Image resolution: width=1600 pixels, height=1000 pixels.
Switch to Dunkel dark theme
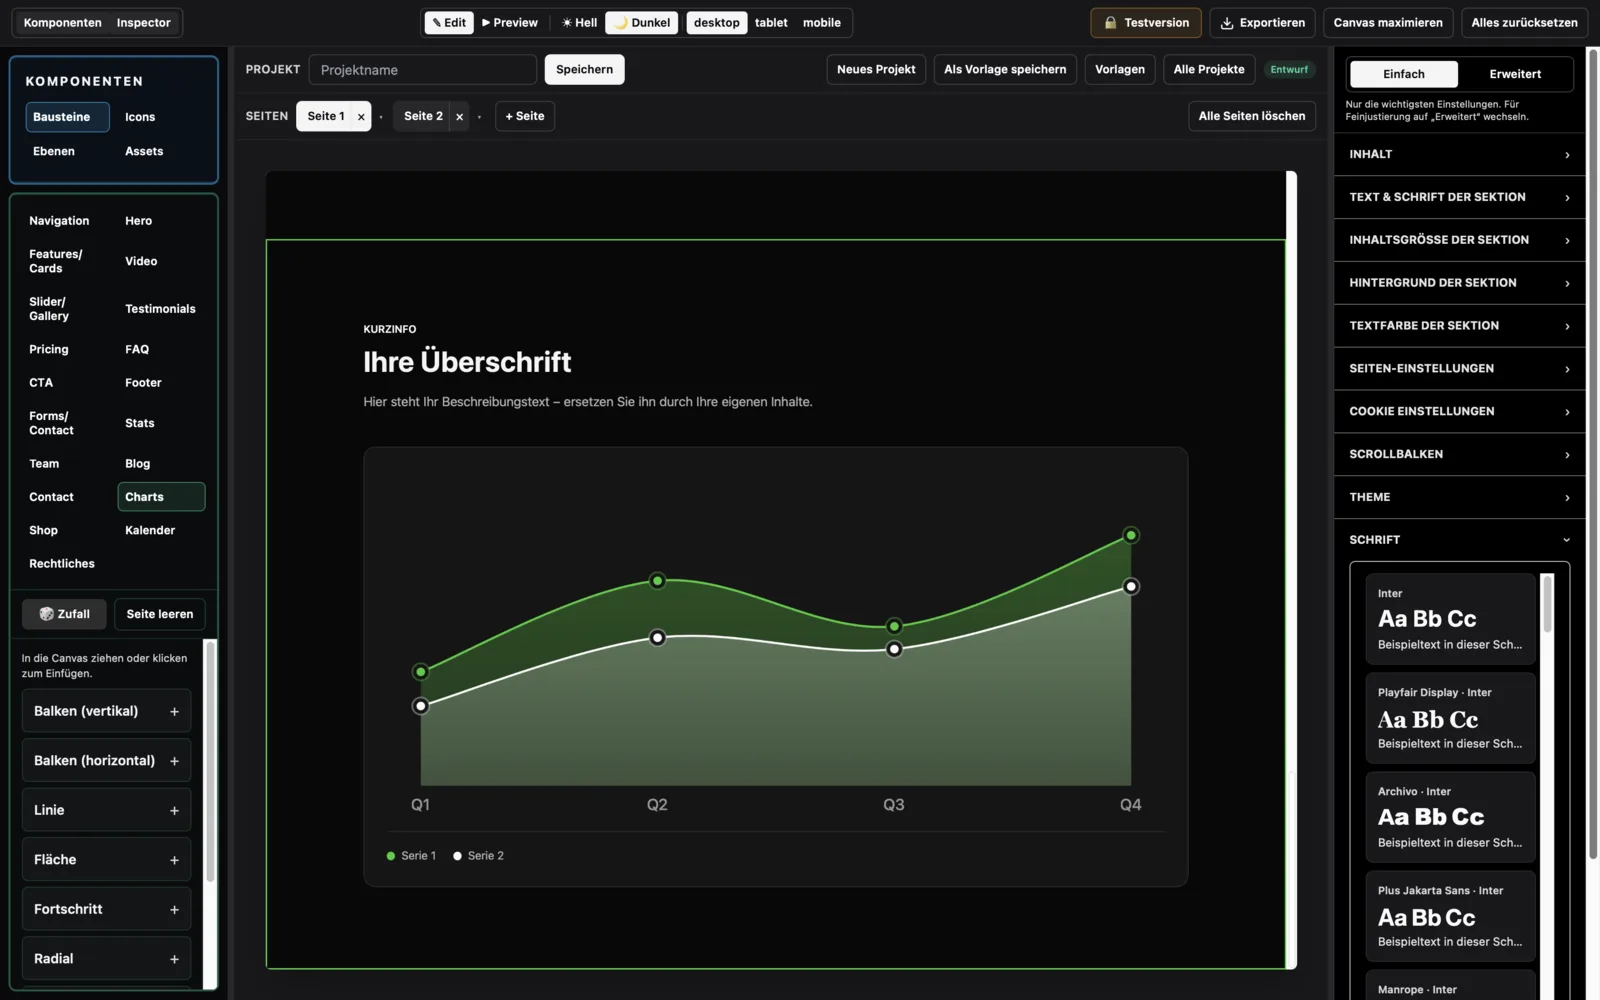pos(641,22)
